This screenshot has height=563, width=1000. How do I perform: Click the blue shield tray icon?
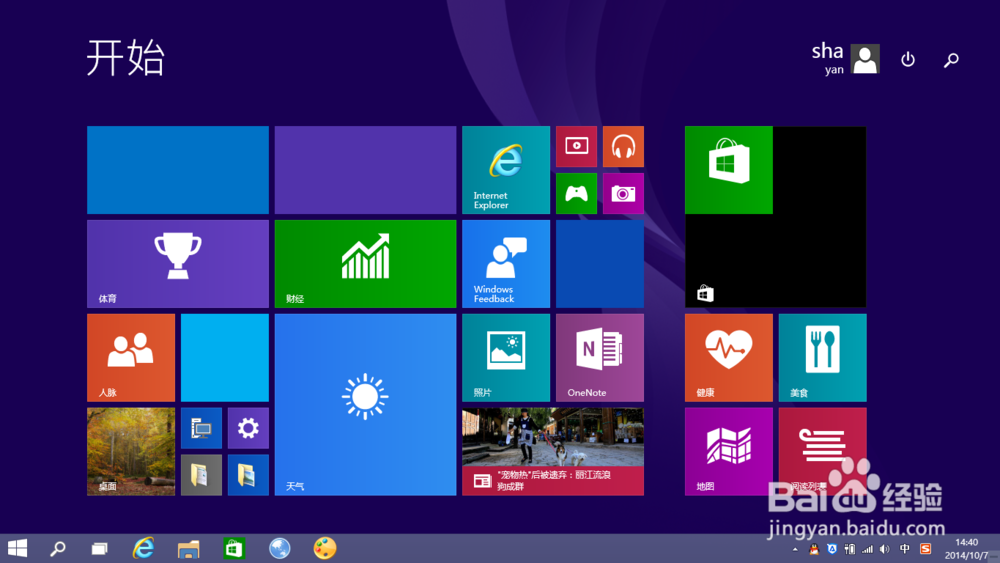tap(832, 549)
